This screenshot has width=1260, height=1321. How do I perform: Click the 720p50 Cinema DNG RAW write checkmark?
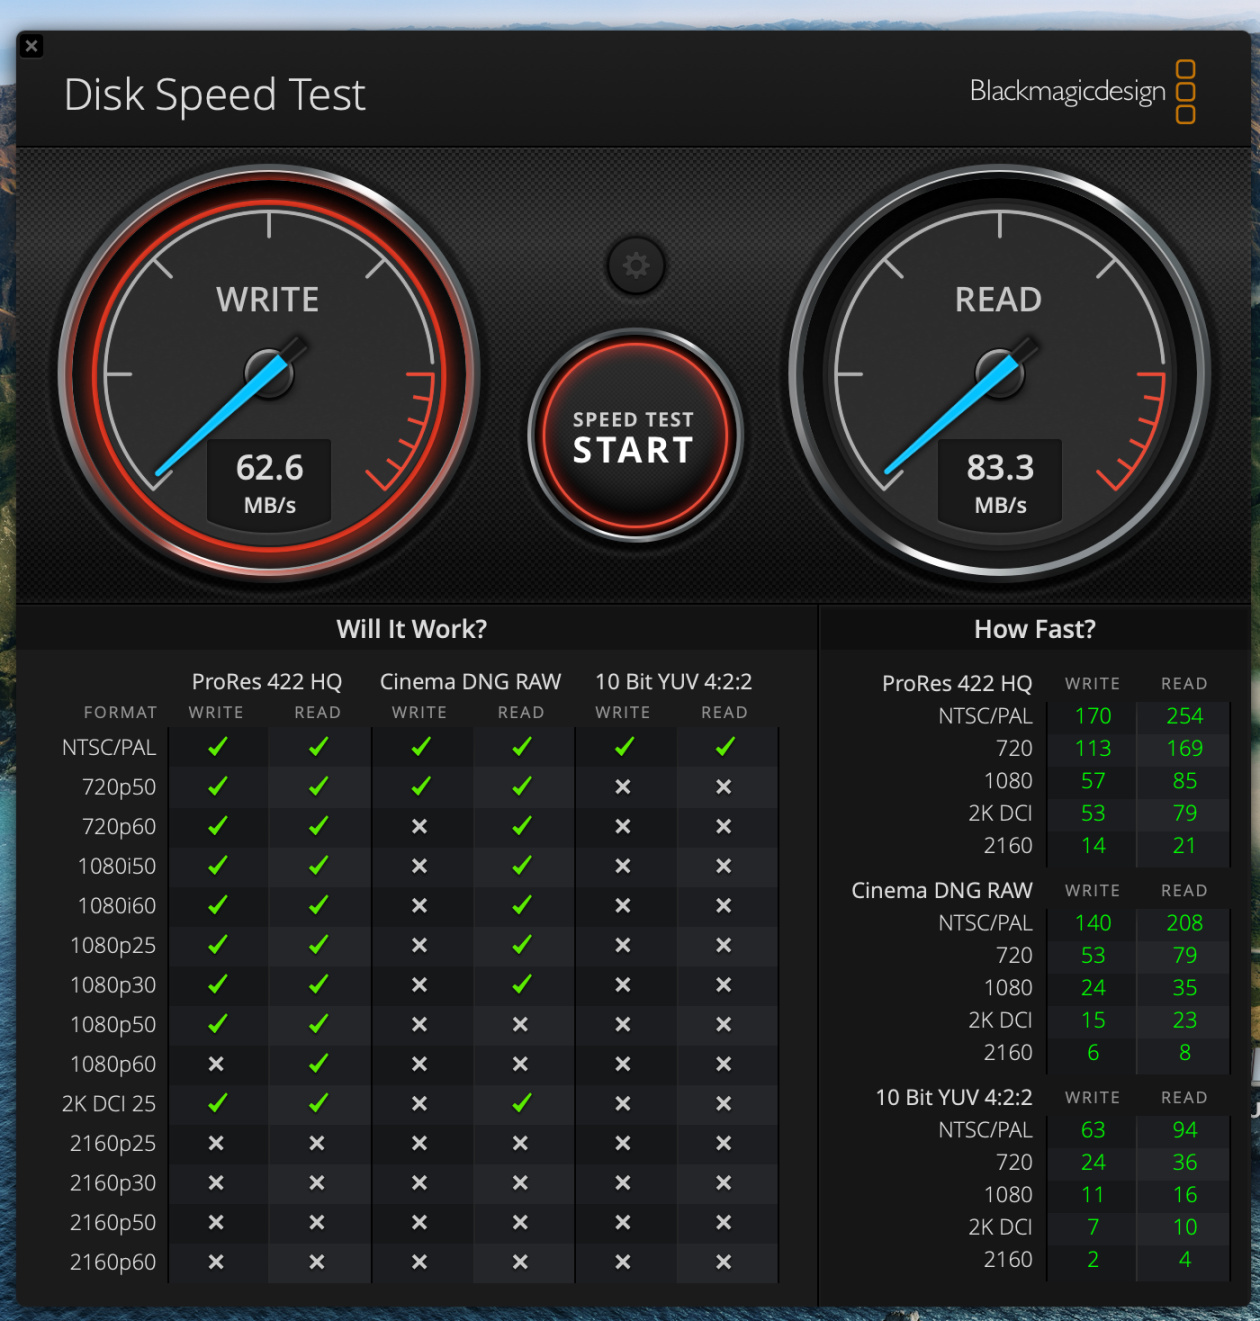[421, 787]
